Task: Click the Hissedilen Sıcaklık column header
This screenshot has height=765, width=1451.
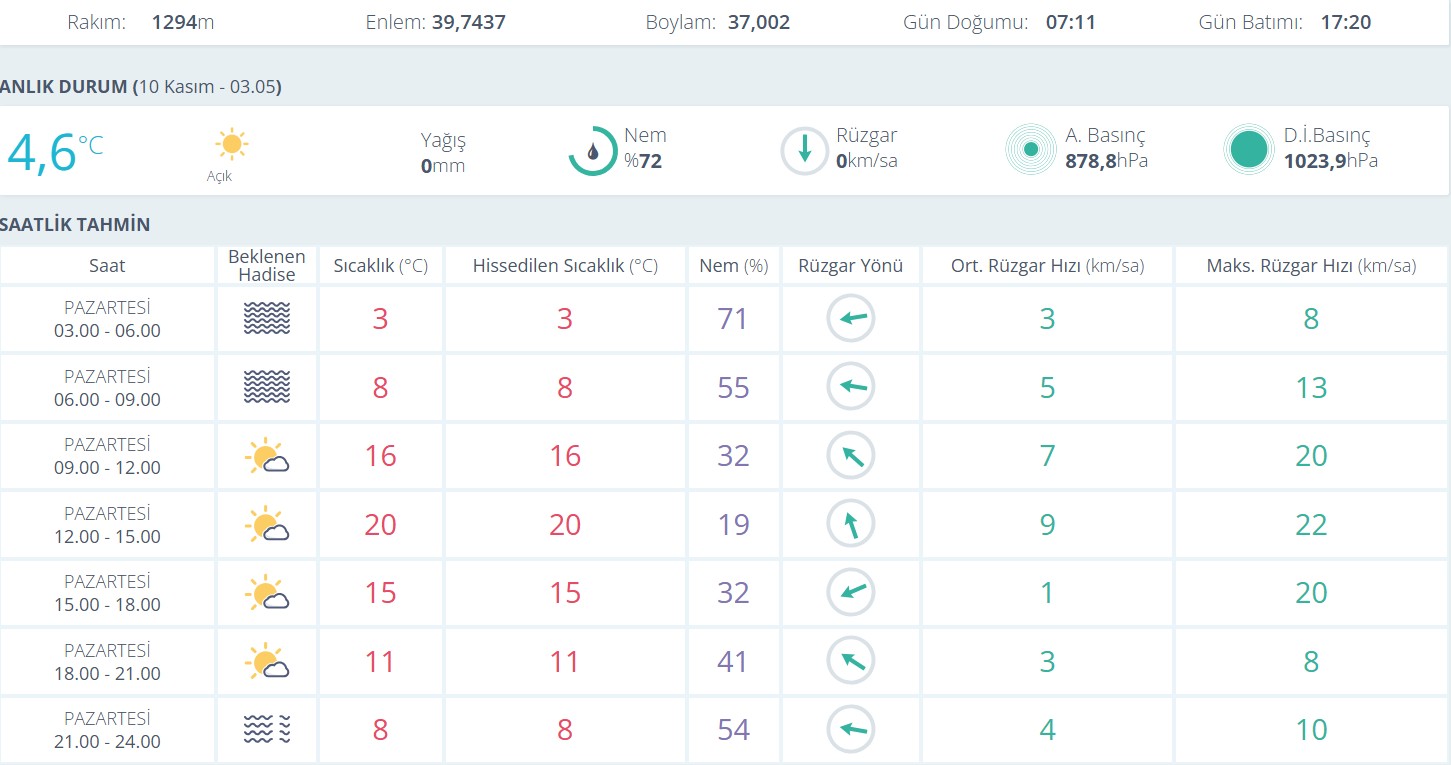Action: 565,266
